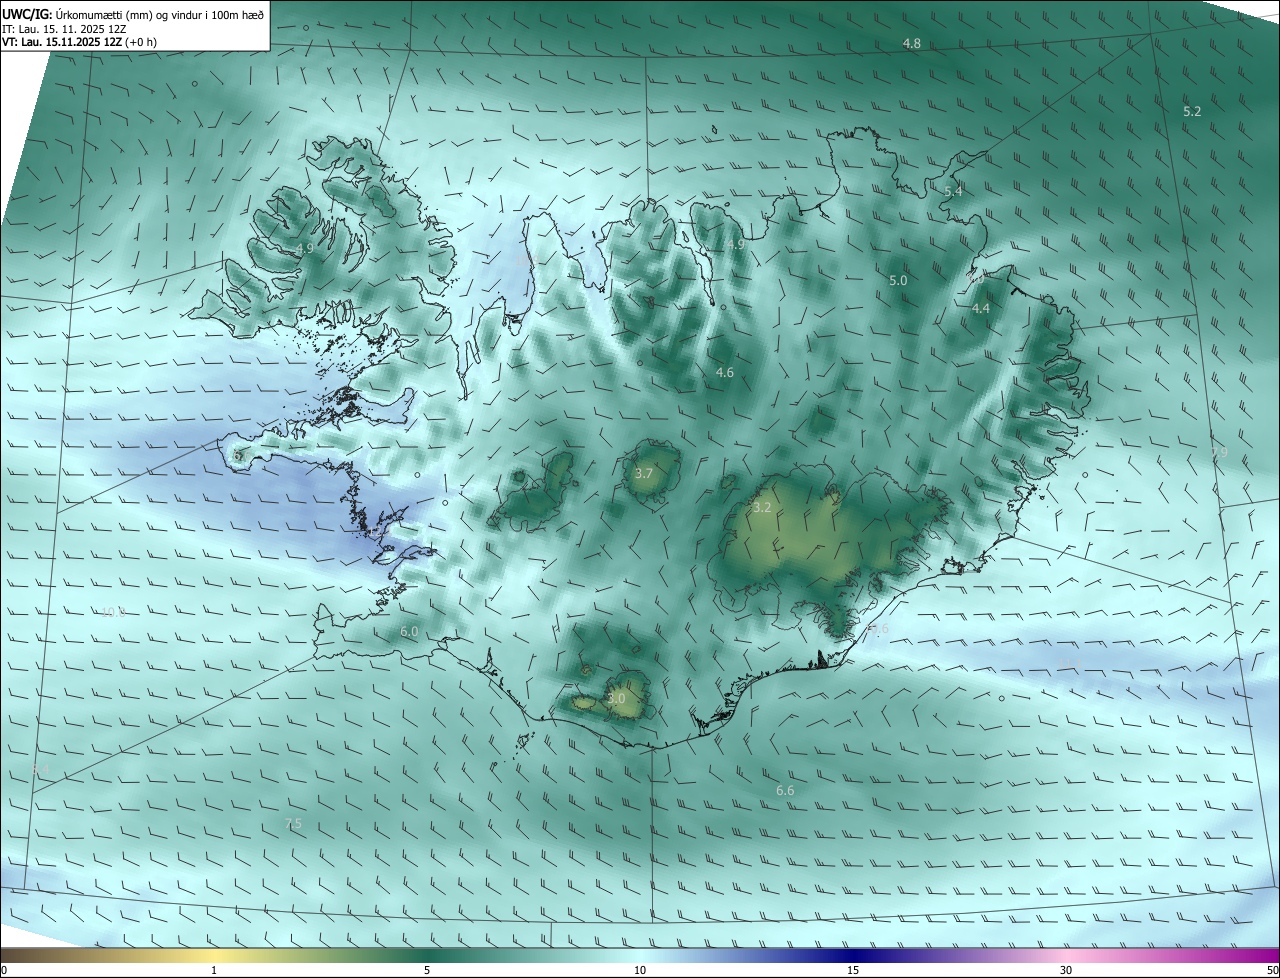Pick the yellow band of the colorbar above 1
1280x978 pixels.
coord(214,956)
